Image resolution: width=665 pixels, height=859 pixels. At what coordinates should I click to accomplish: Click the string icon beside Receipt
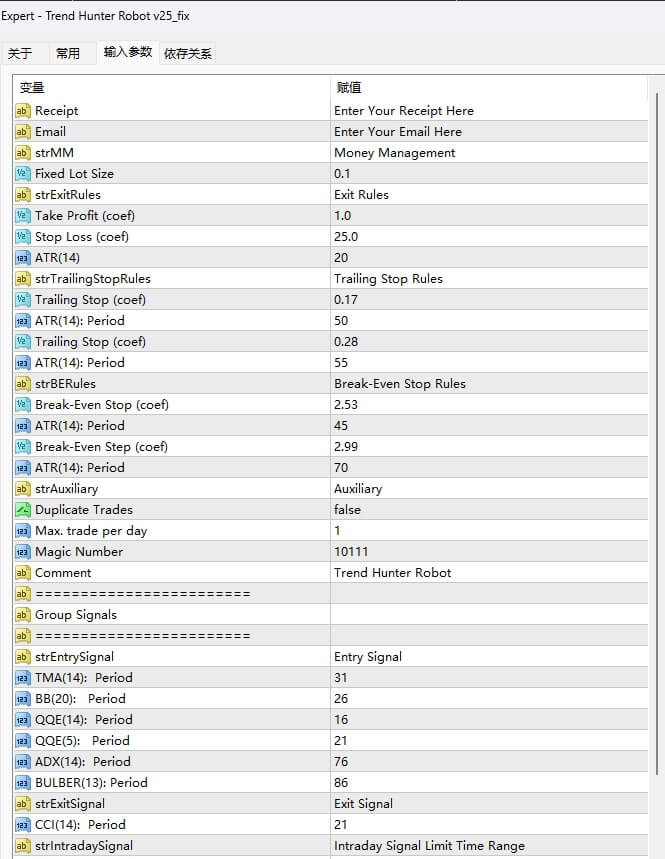tap(23, 111)
